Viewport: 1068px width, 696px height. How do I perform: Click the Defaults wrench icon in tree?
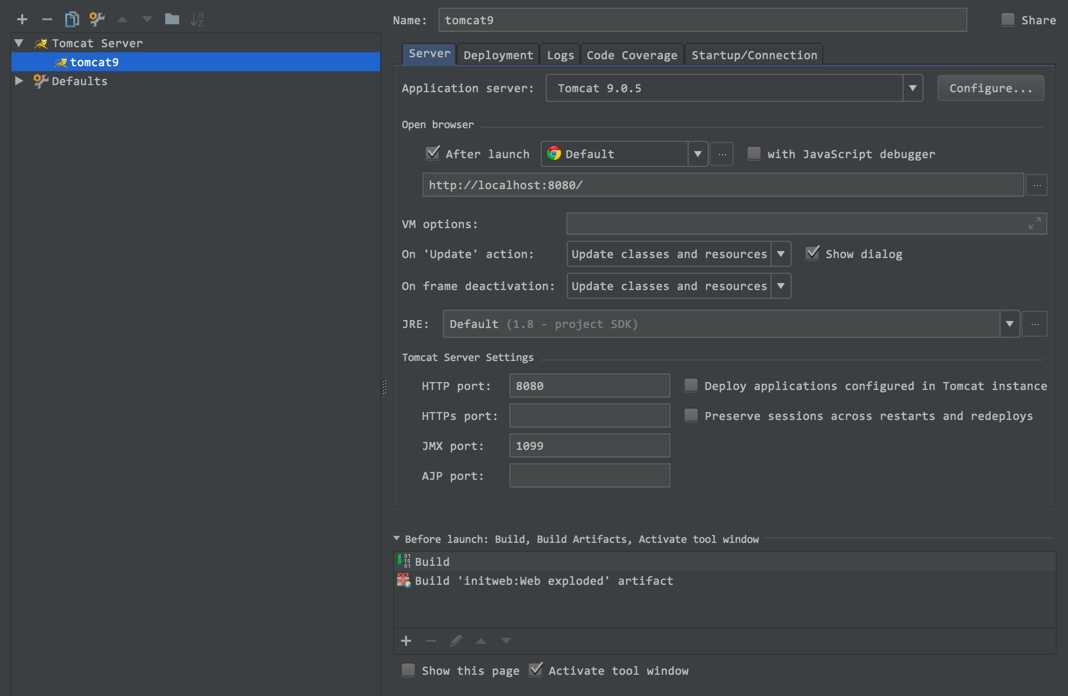coord(40,81)
